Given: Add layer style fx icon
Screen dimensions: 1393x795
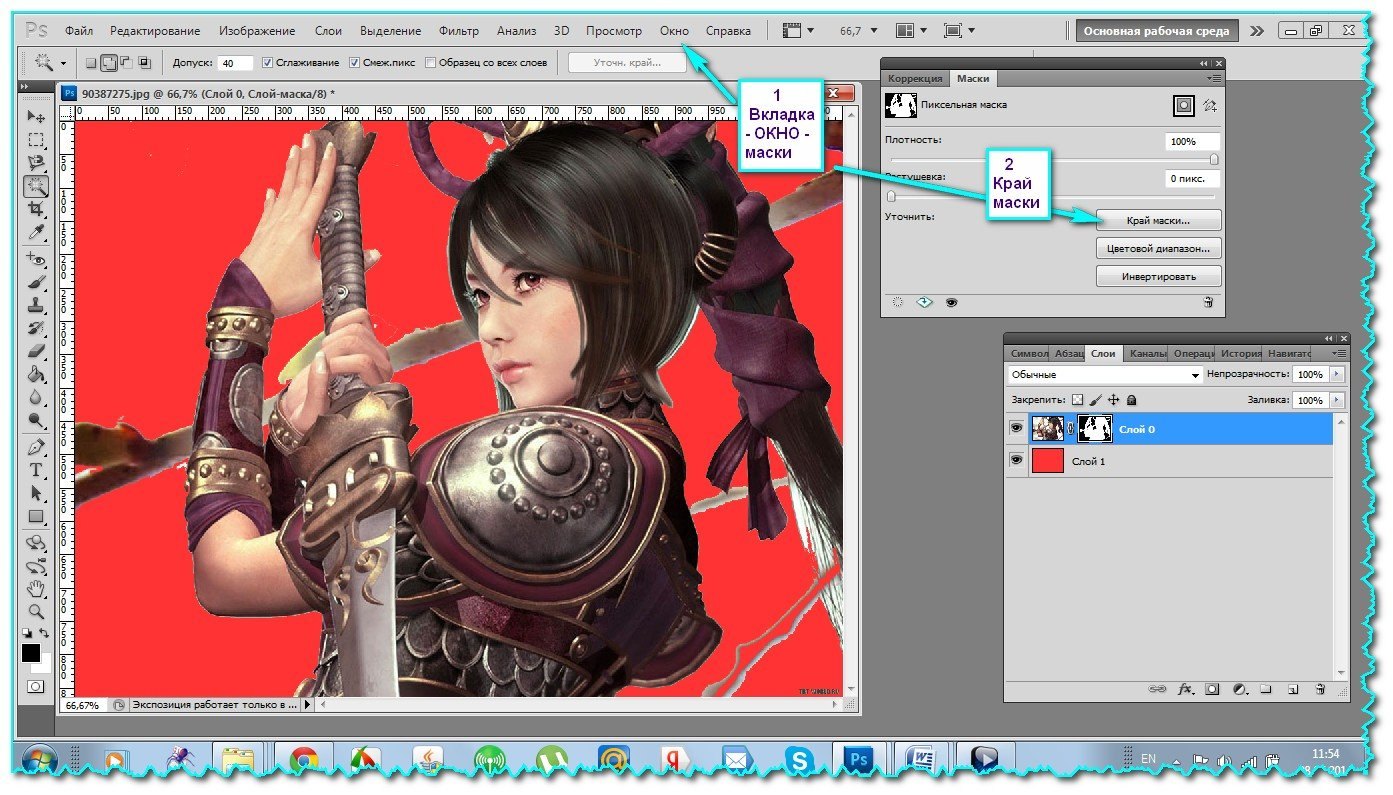Looking at the screenshot, I should tap(1187, 689).
